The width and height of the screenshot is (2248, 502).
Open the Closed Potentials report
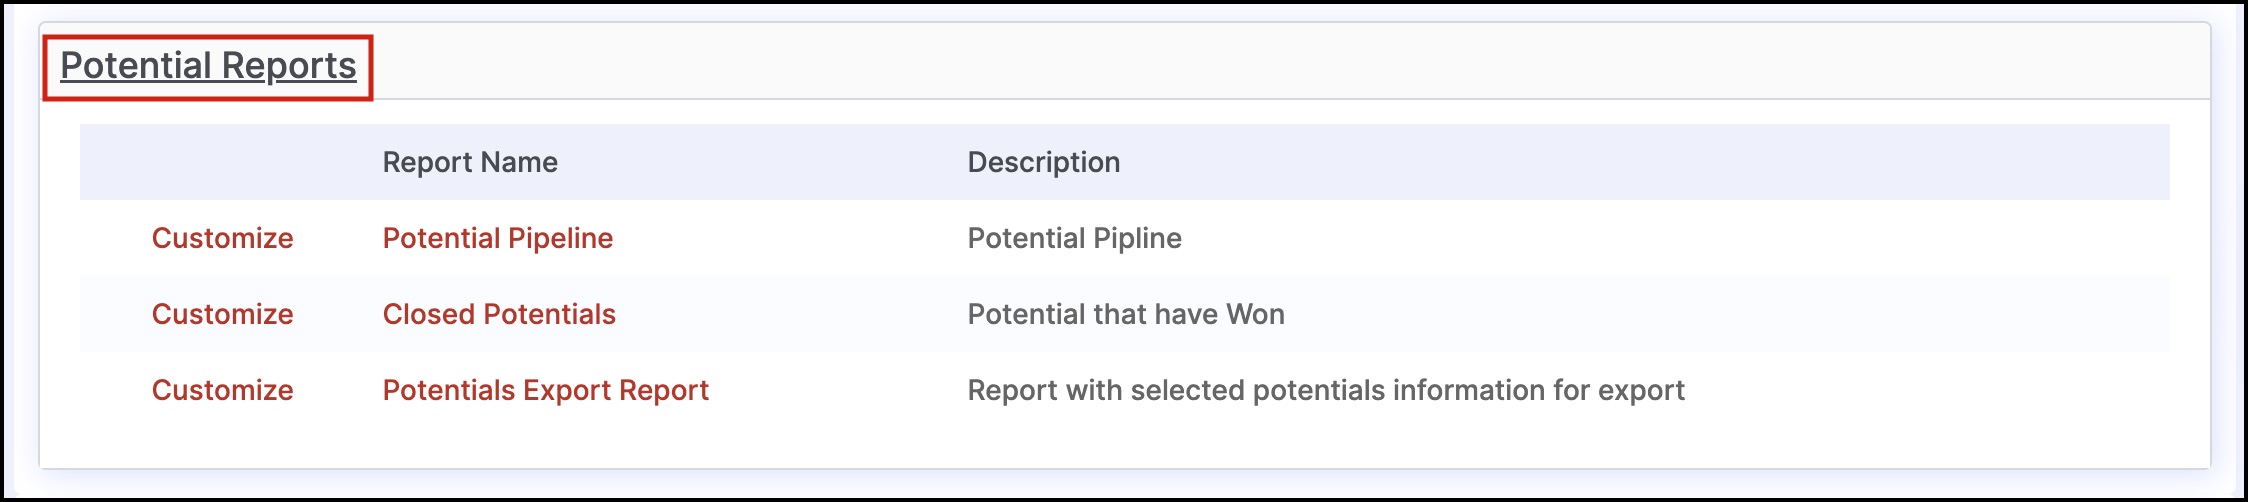click(499, 314)
